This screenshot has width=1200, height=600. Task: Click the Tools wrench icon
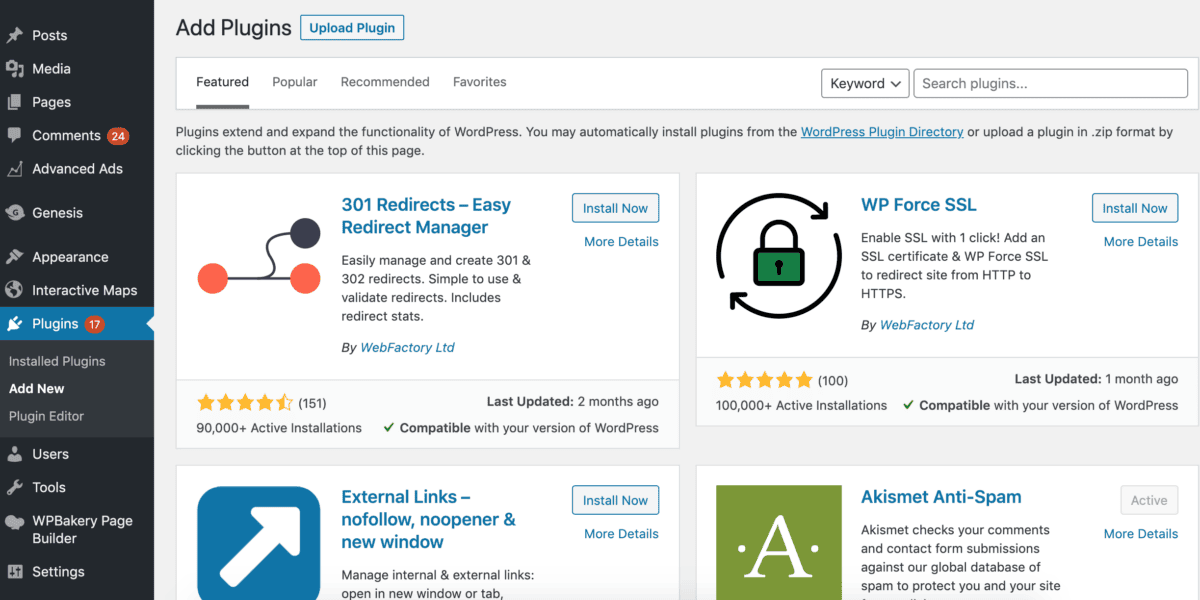point(15,487)
